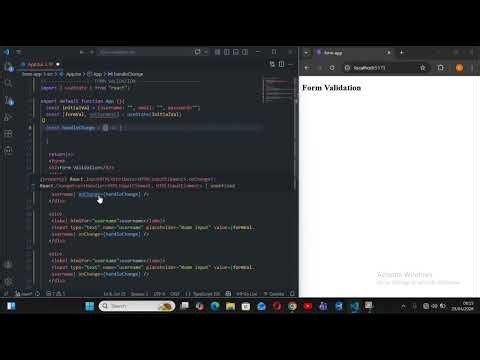Click the line and column status indicator
The image size is (480, 360).
click(115, 294)
